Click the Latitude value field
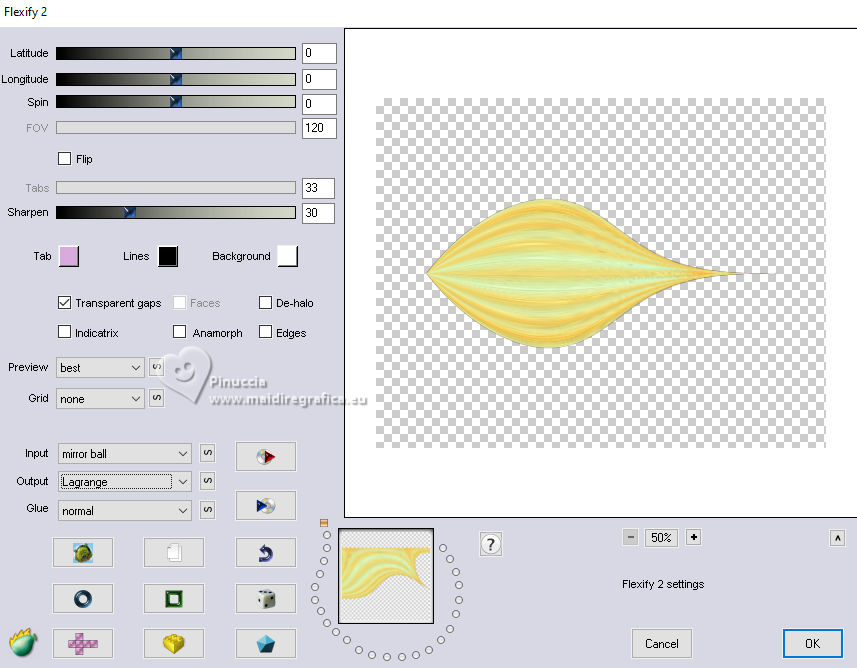The image size is (857, 668). [319, 53]
